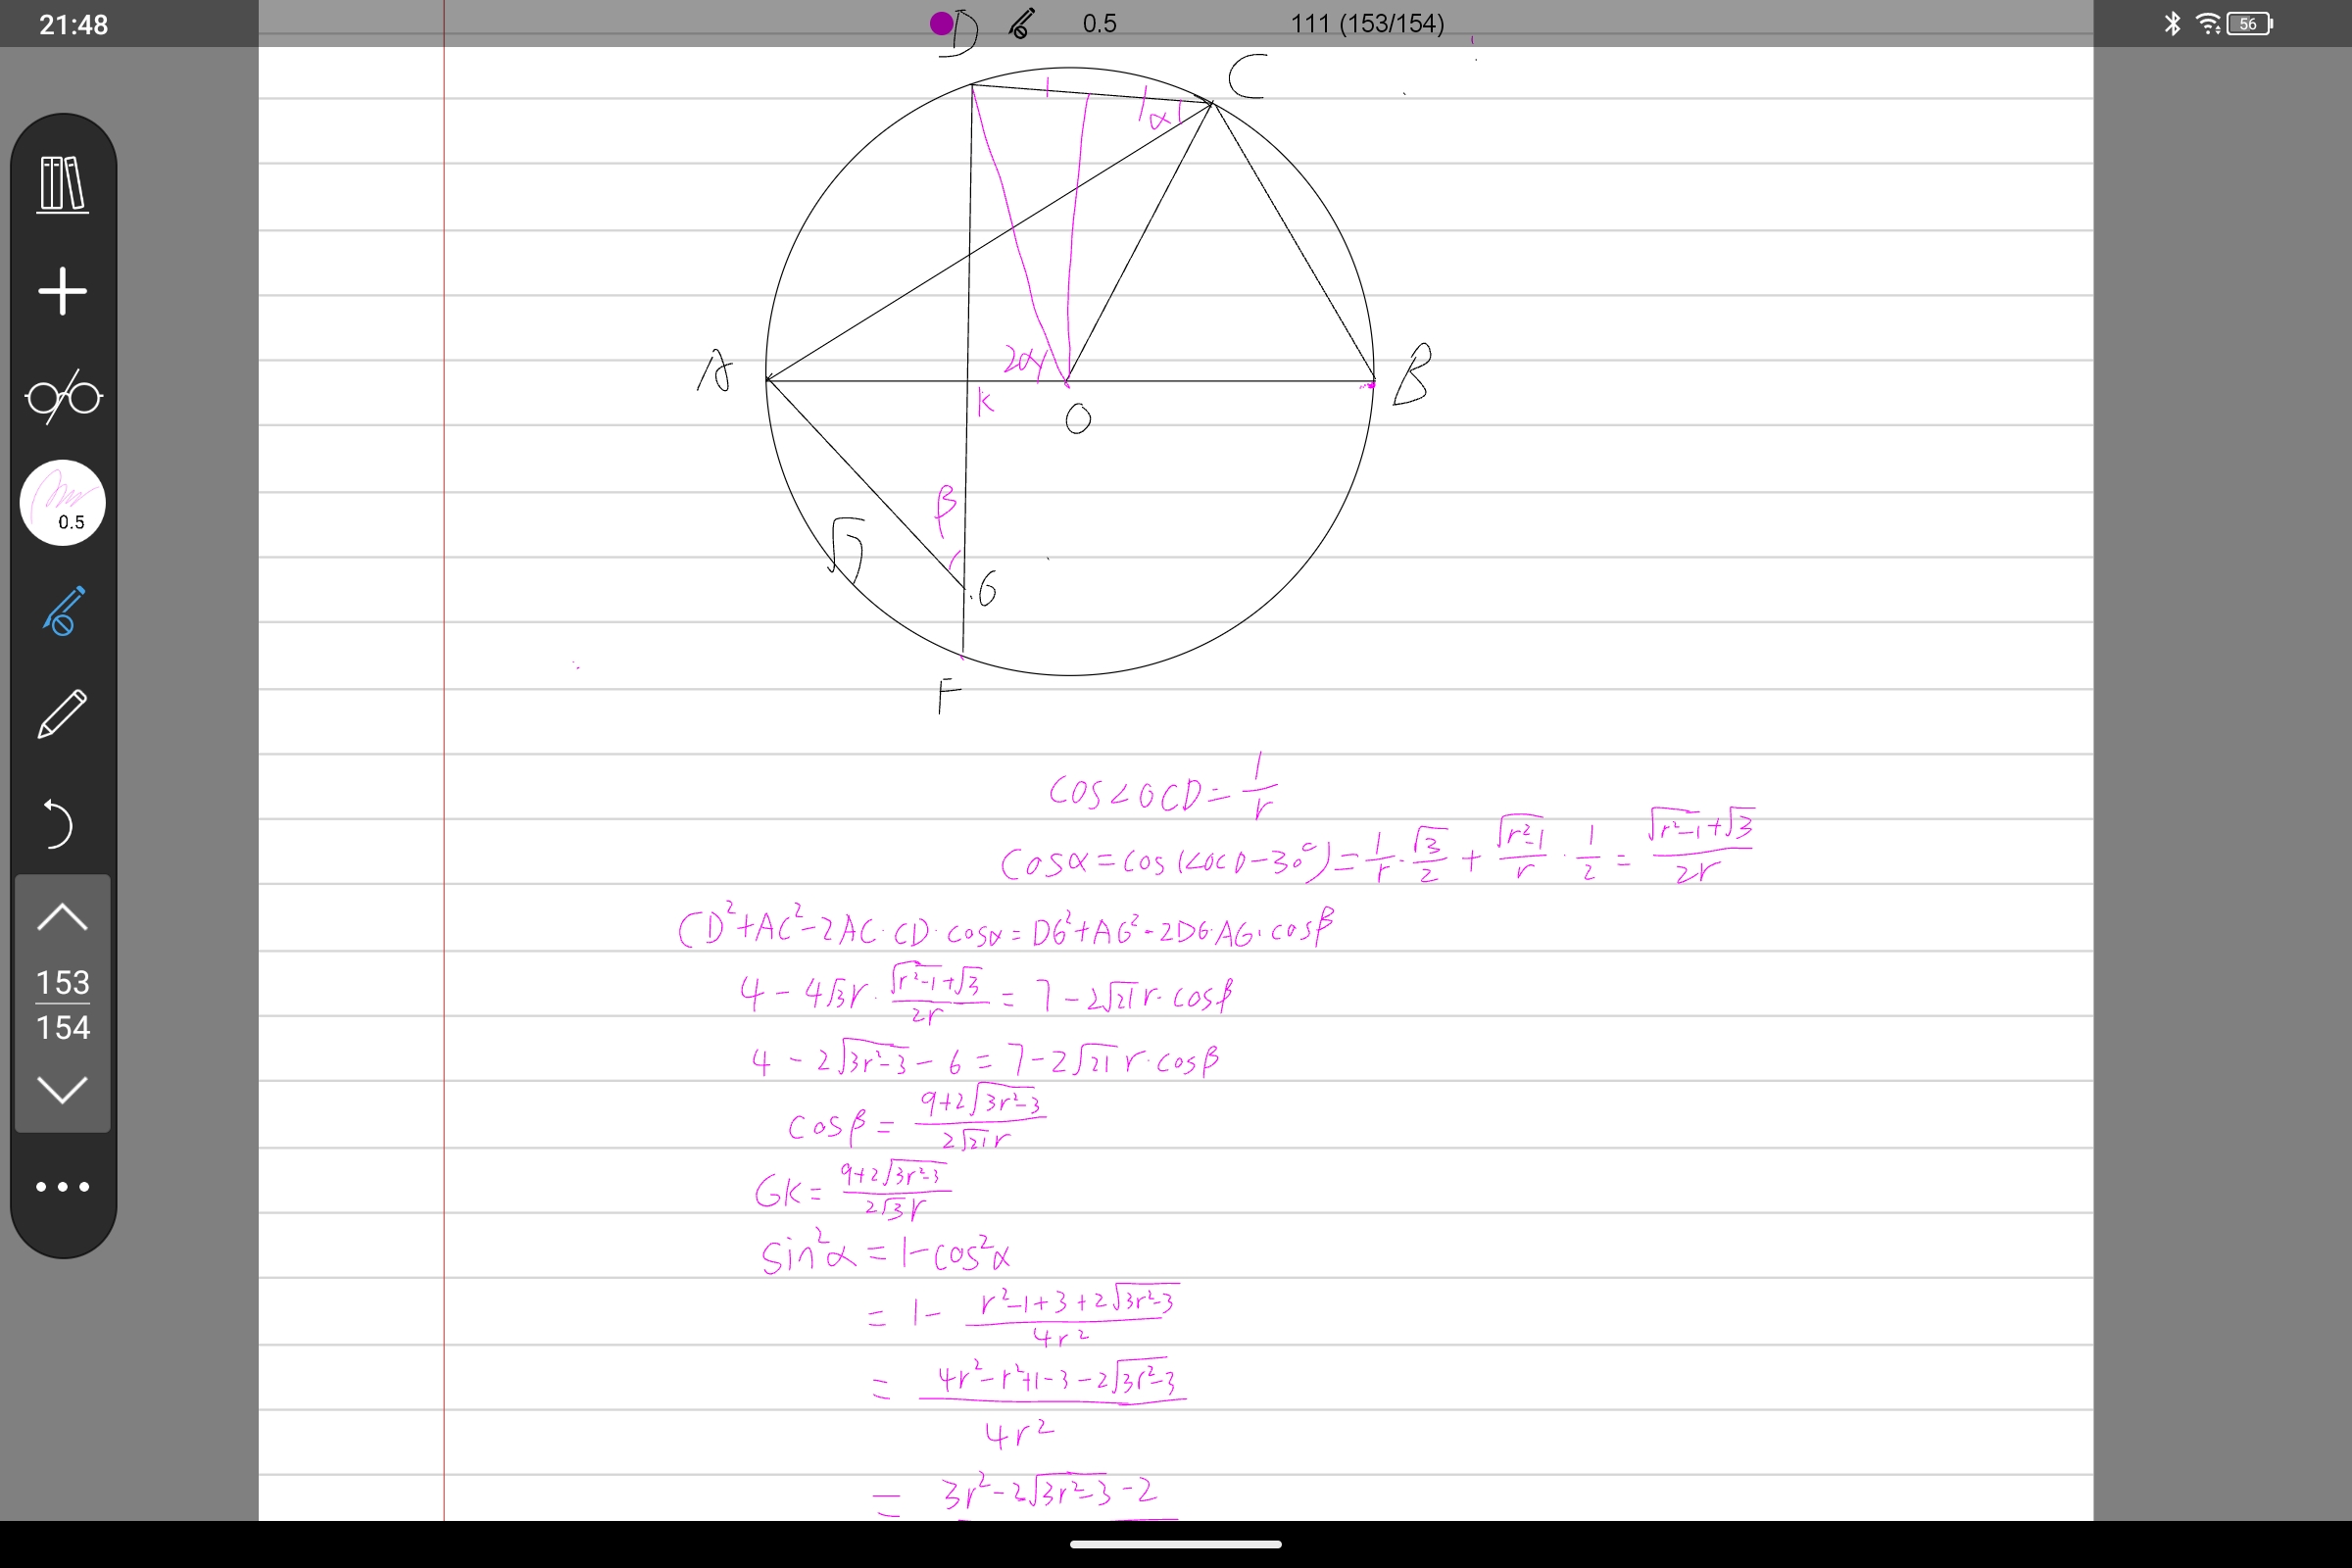
Task: Tap the 21:48 clock in status bar
Action: coord(73,24)
